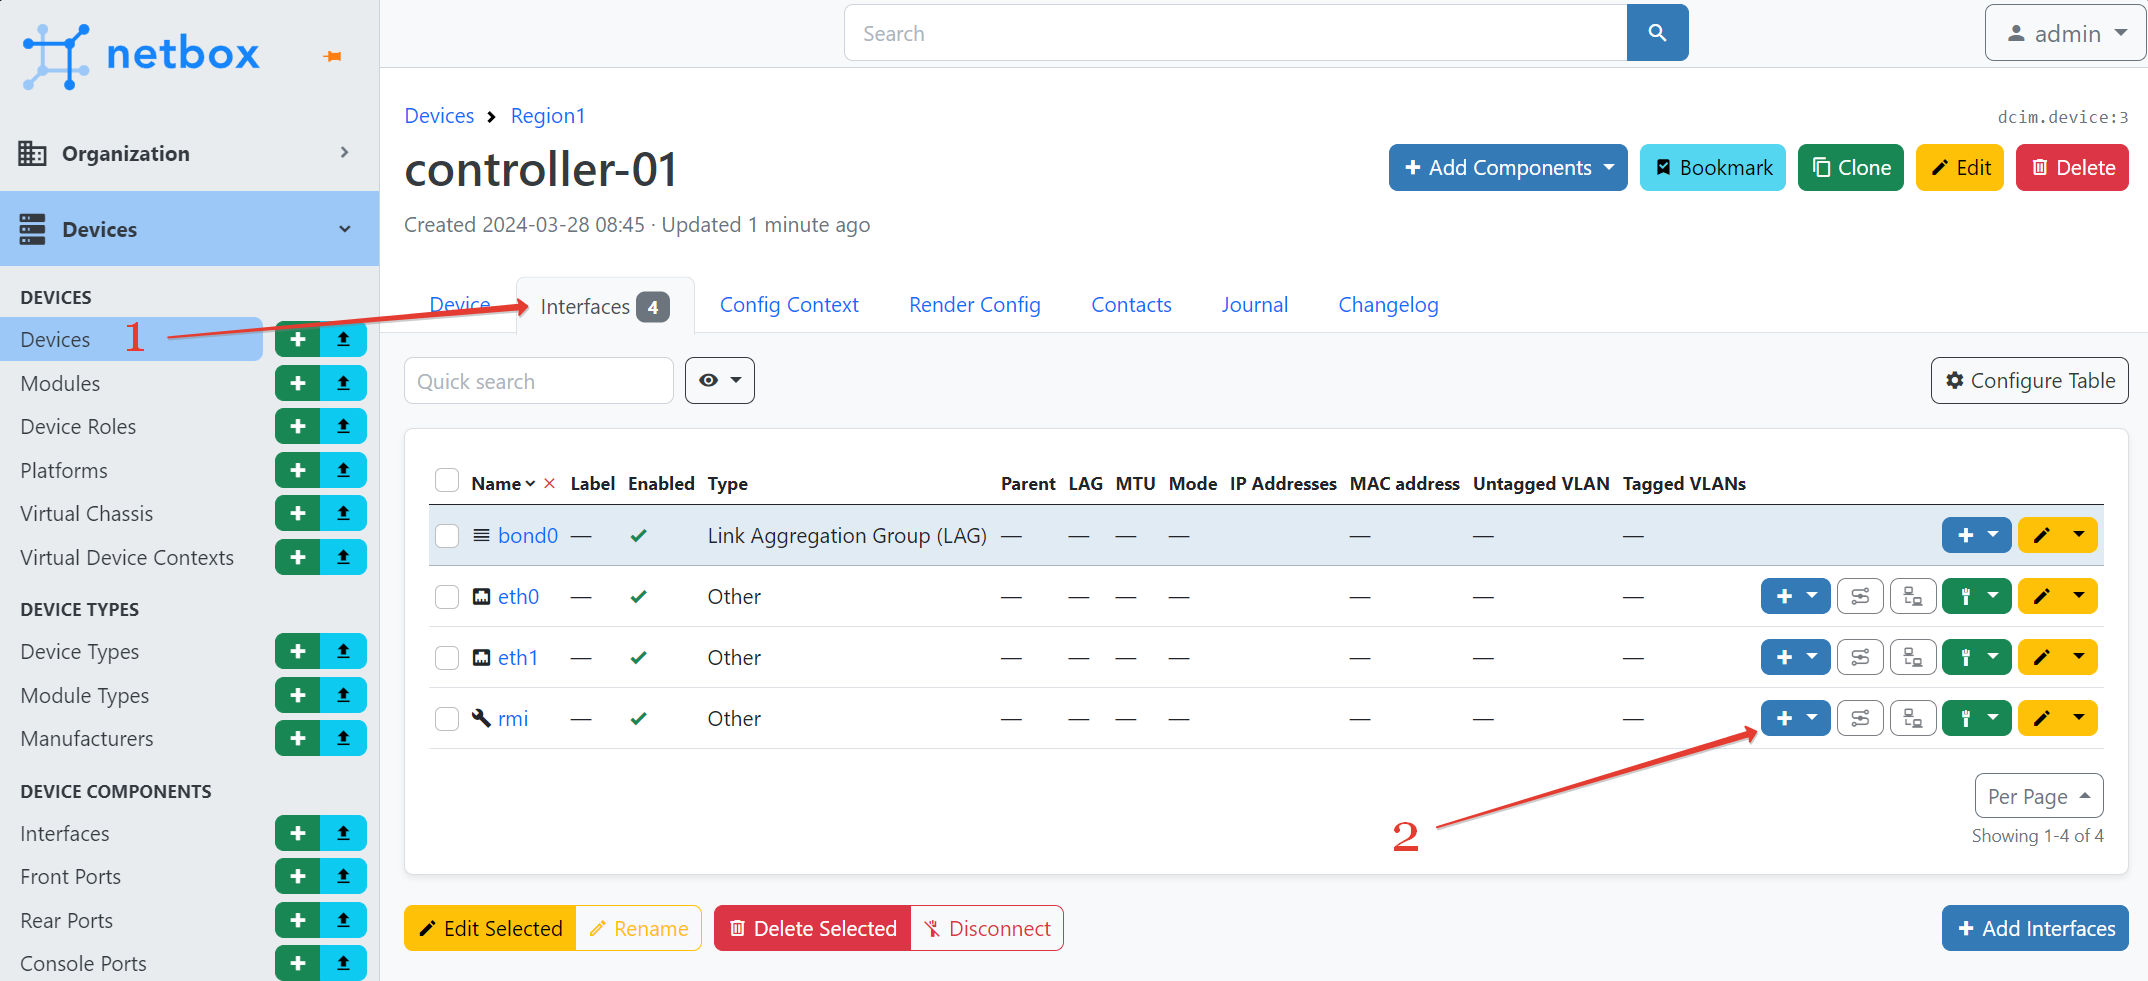Click the green add button next to Modules
2148x981 pixels.
(298, 383)
